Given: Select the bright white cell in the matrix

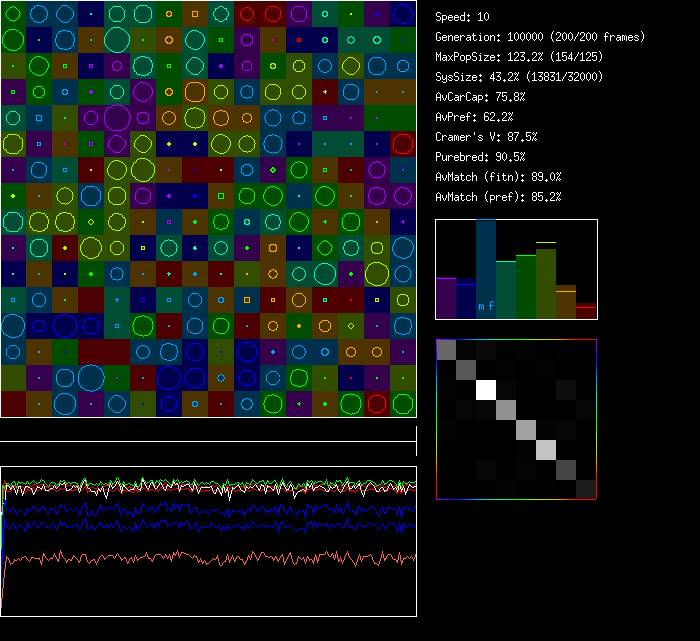Looking at the screenshot, I should pos(487,389).
